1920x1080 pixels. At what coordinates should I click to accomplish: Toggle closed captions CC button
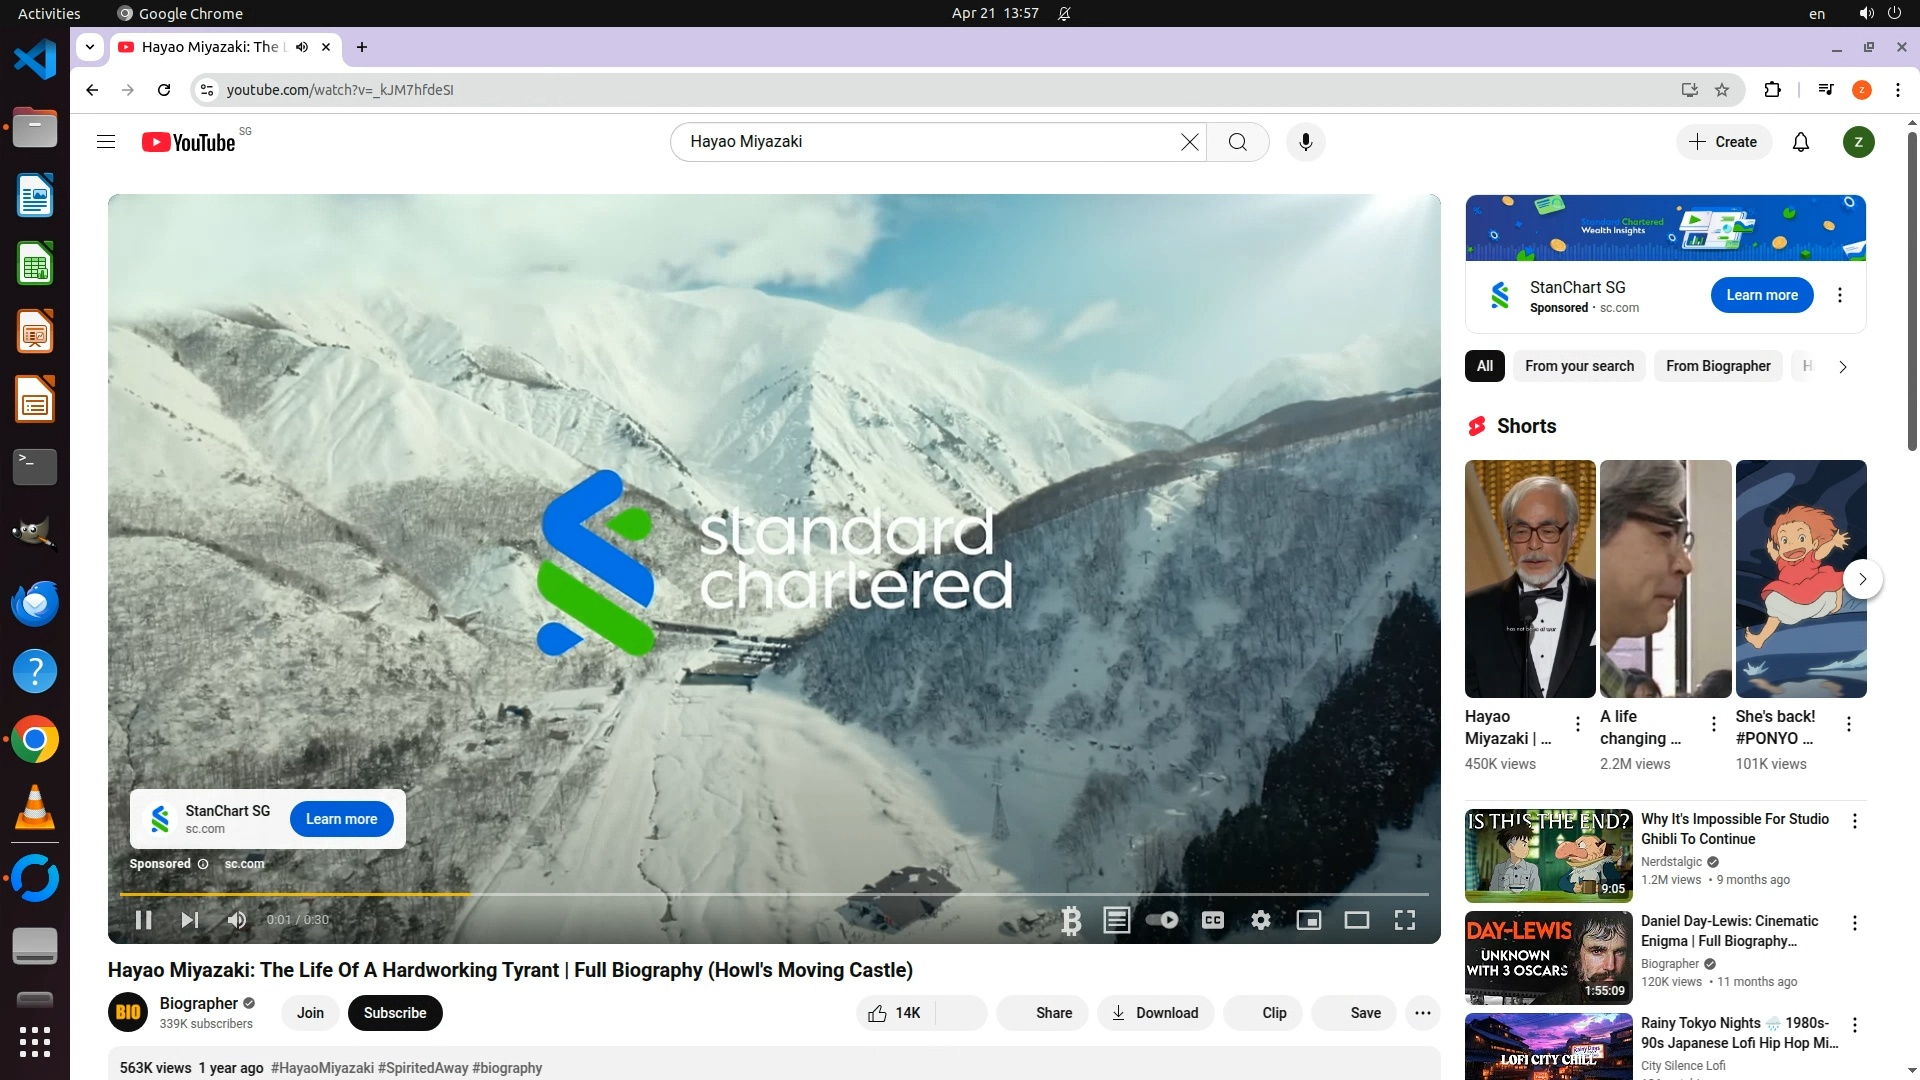[x=1212, y=920]
